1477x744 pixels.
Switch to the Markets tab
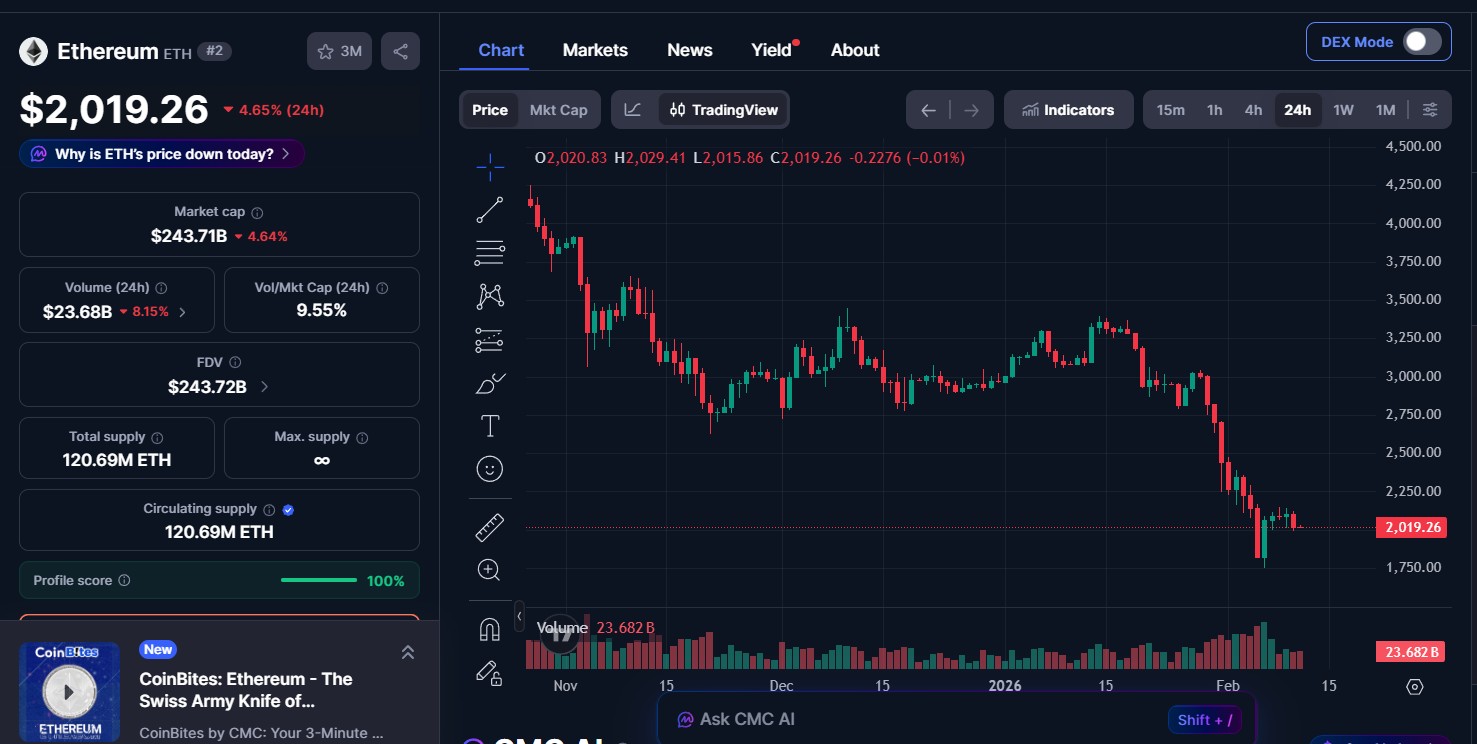(x=595, y=49)
